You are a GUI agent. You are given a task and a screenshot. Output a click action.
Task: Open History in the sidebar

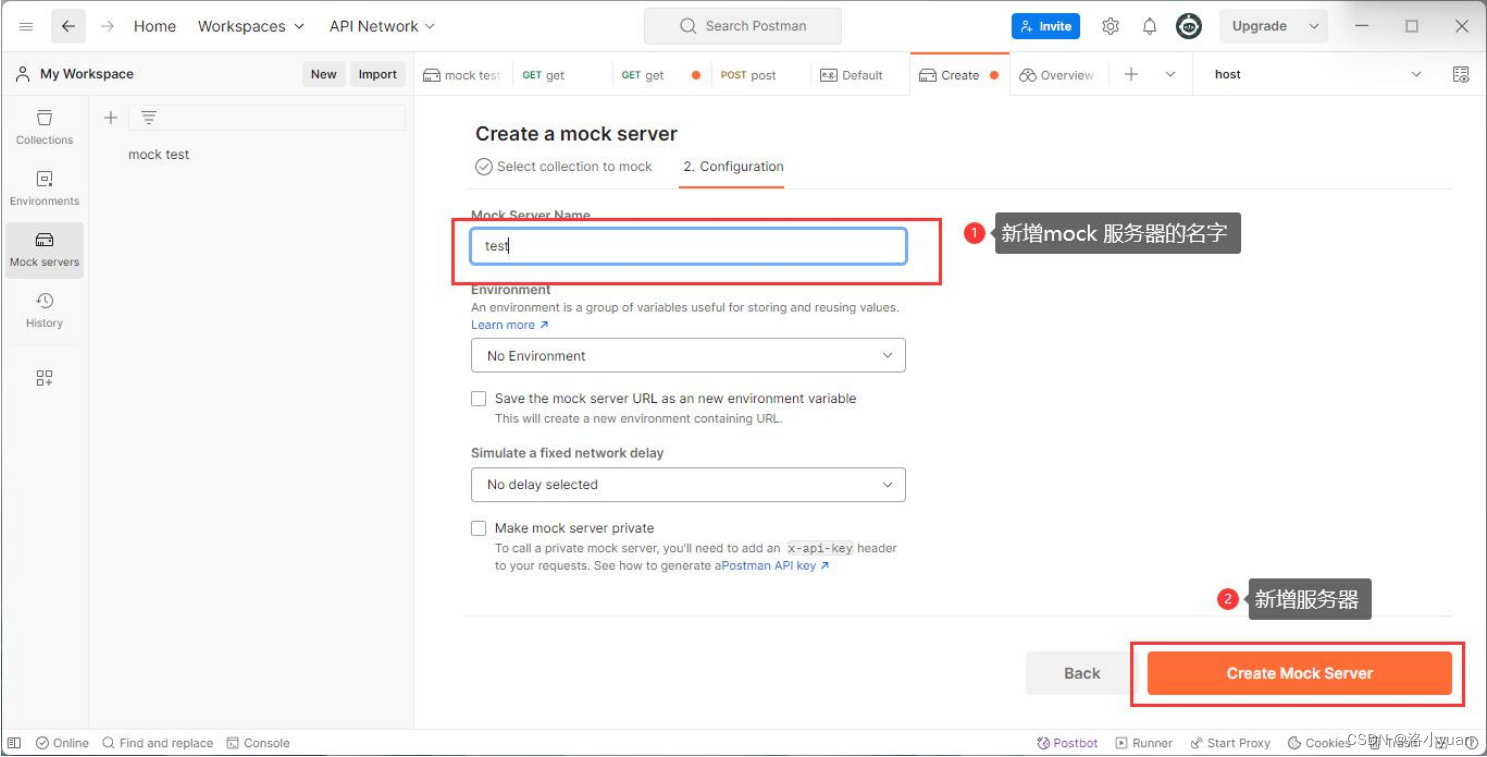[44, 310]
